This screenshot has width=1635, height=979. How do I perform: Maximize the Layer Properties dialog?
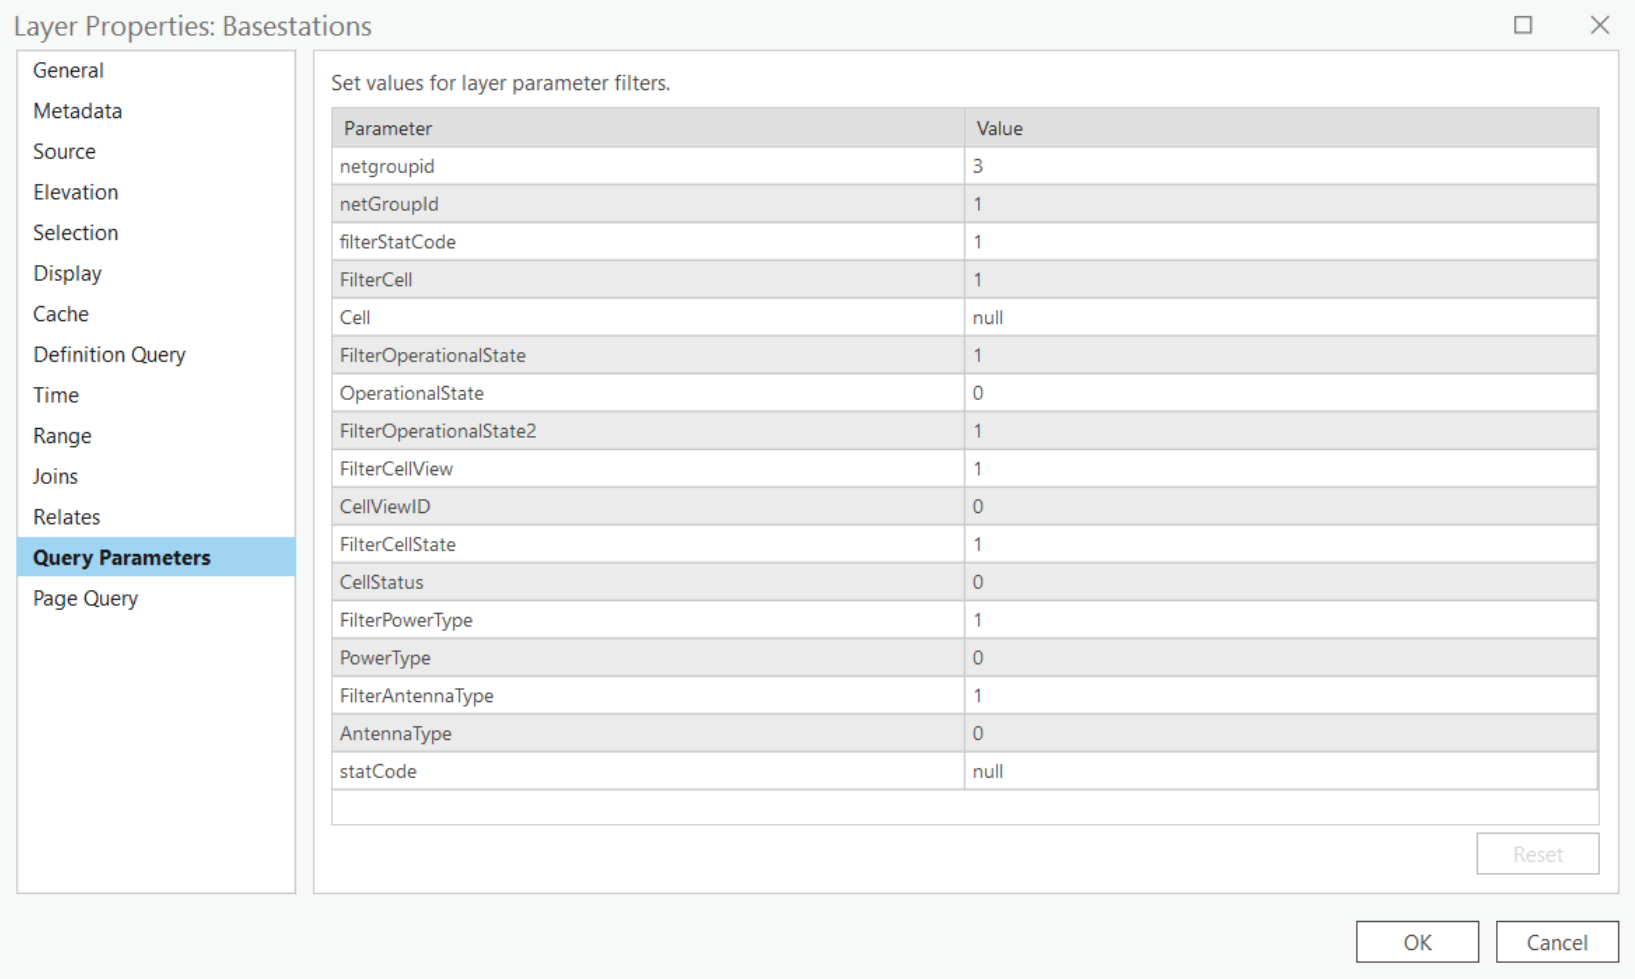point(1522,25)
